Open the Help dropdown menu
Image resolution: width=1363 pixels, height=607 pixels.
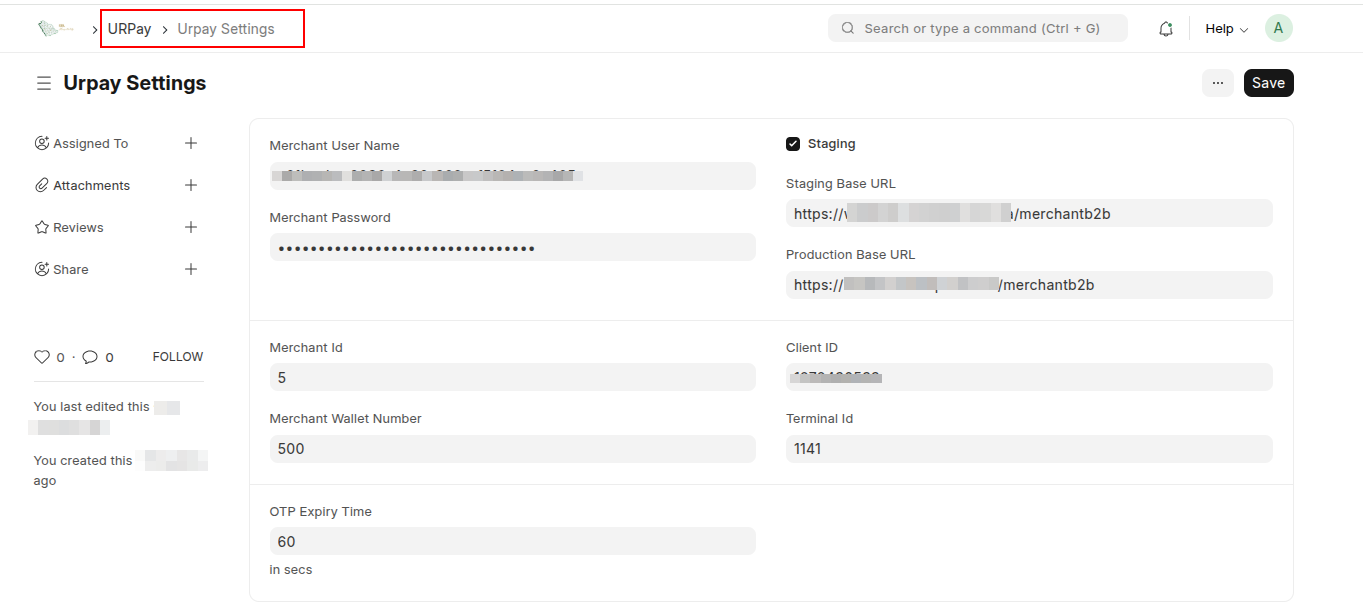tap(1226, 29)
